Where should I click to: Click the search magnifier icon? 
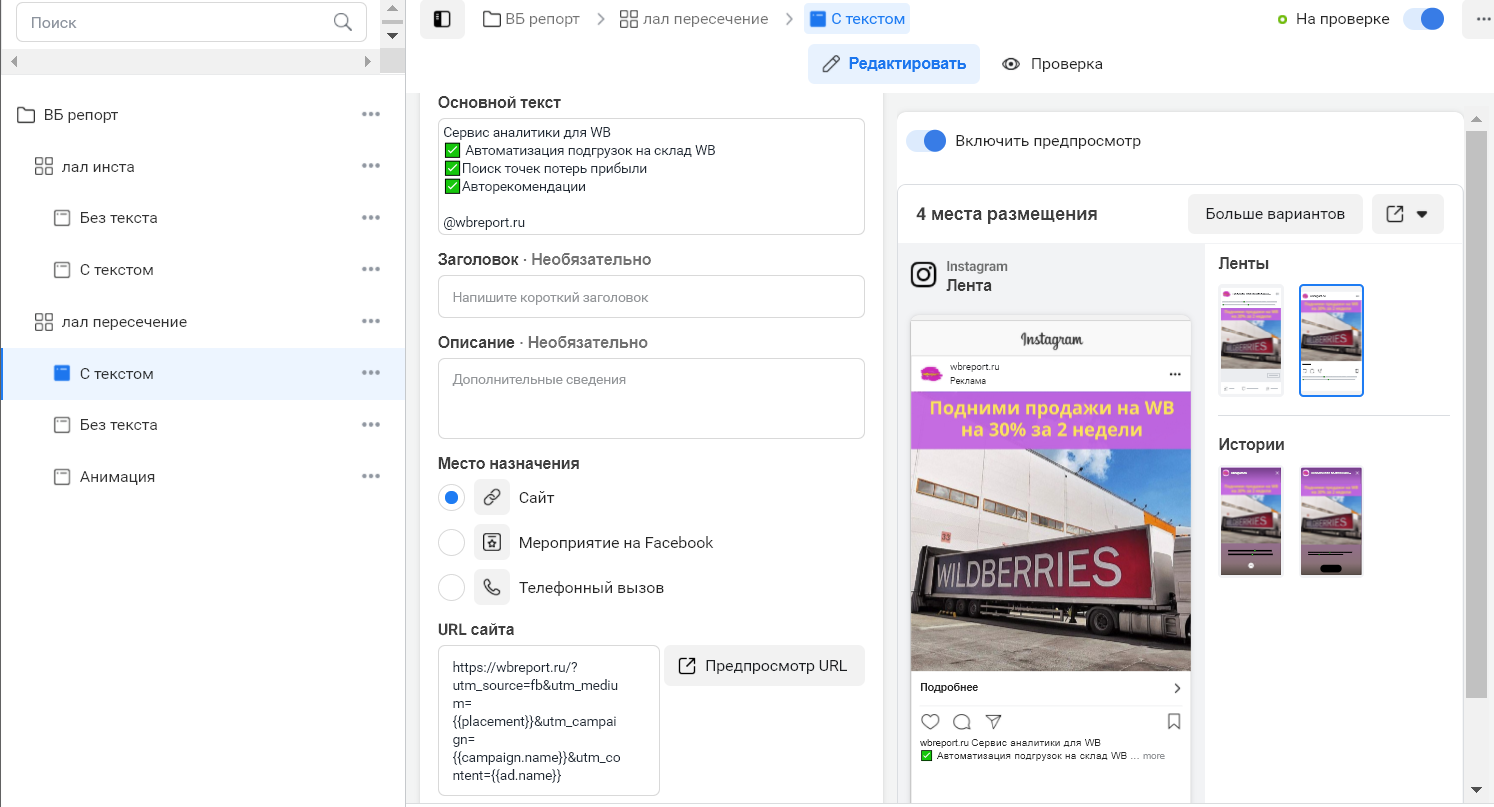pos(343,22)
